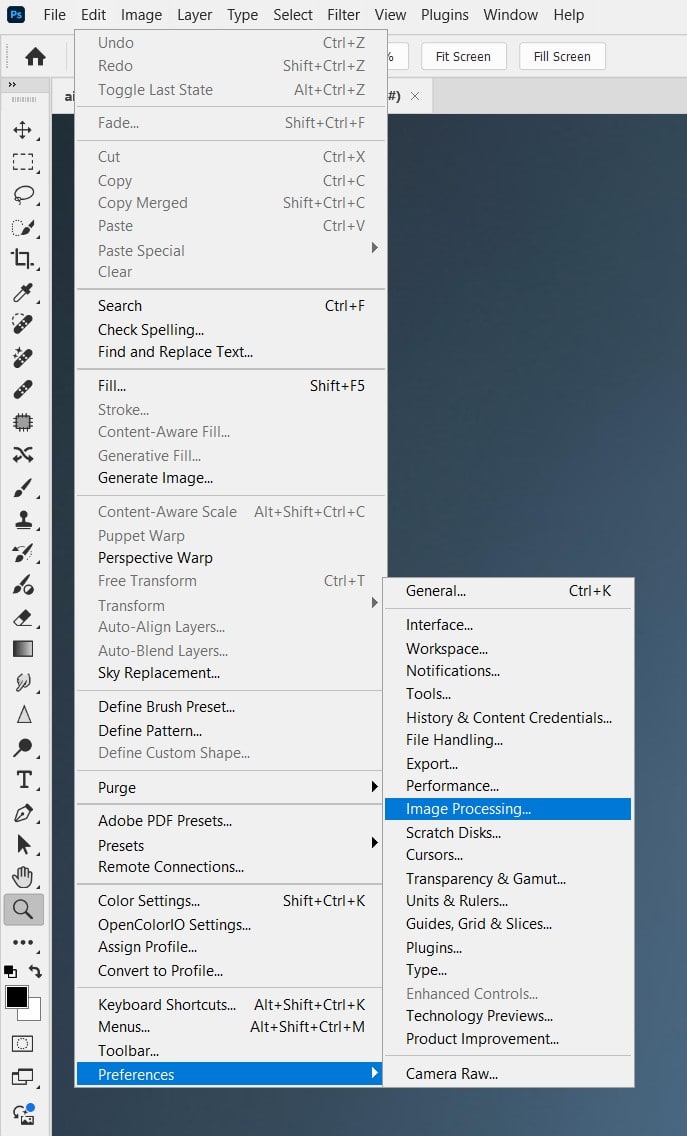
Task: Choose the Fill command
Action: 230,385
